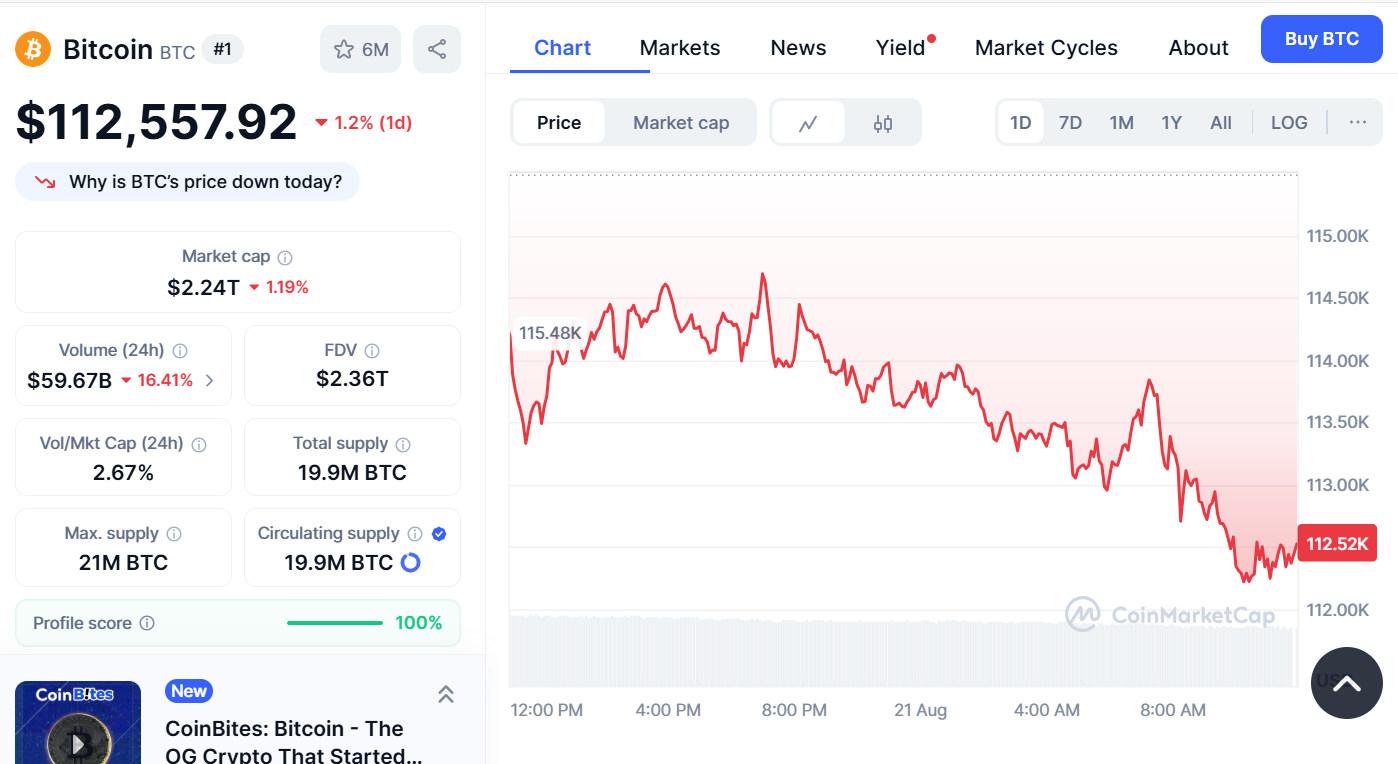
Task: Click circulating supply verified badge icon
Action: tap(439, 534)
